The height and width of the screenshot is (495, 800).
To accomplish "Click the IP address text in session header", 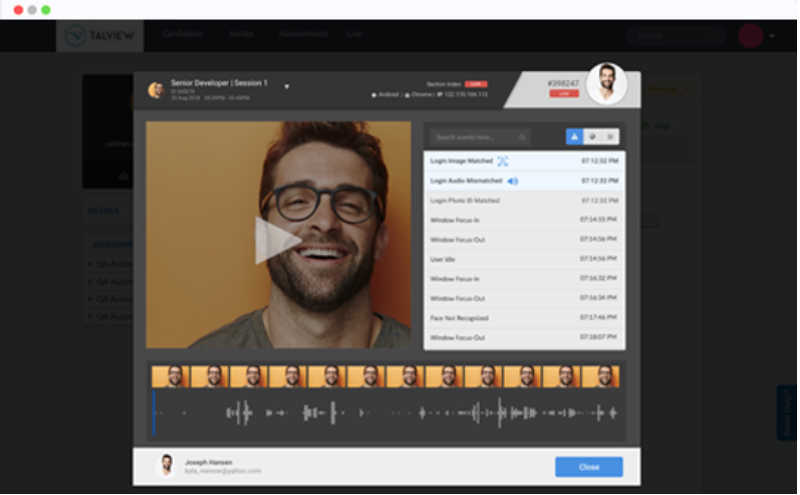I will tap(466, 94).
